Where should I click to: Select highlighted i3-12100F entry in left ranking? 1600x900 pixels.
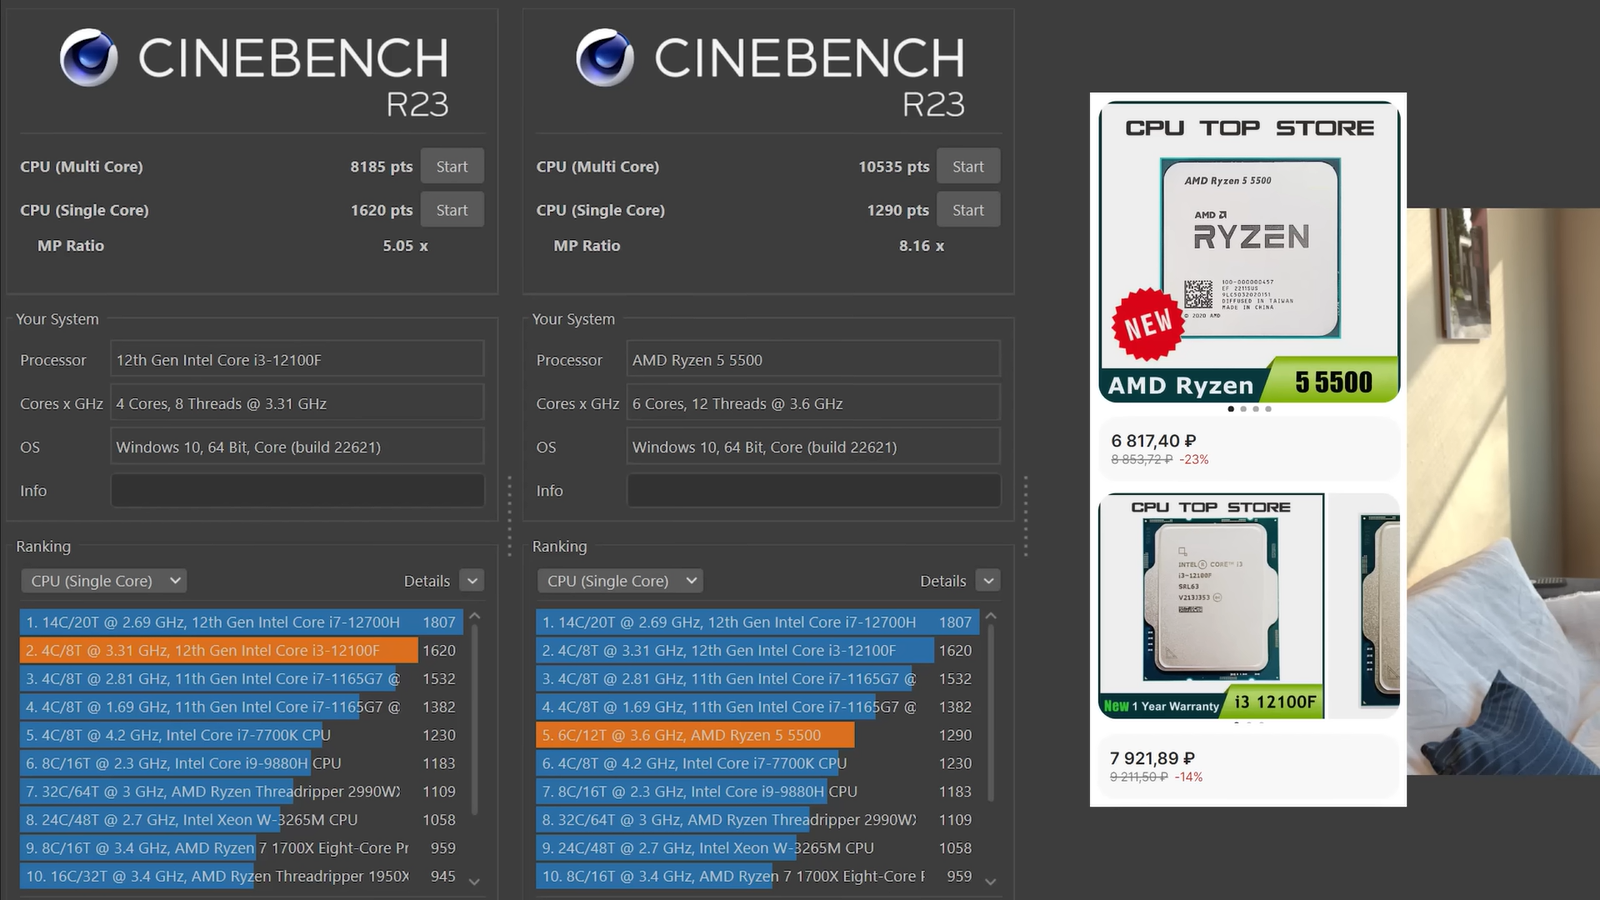218,650
